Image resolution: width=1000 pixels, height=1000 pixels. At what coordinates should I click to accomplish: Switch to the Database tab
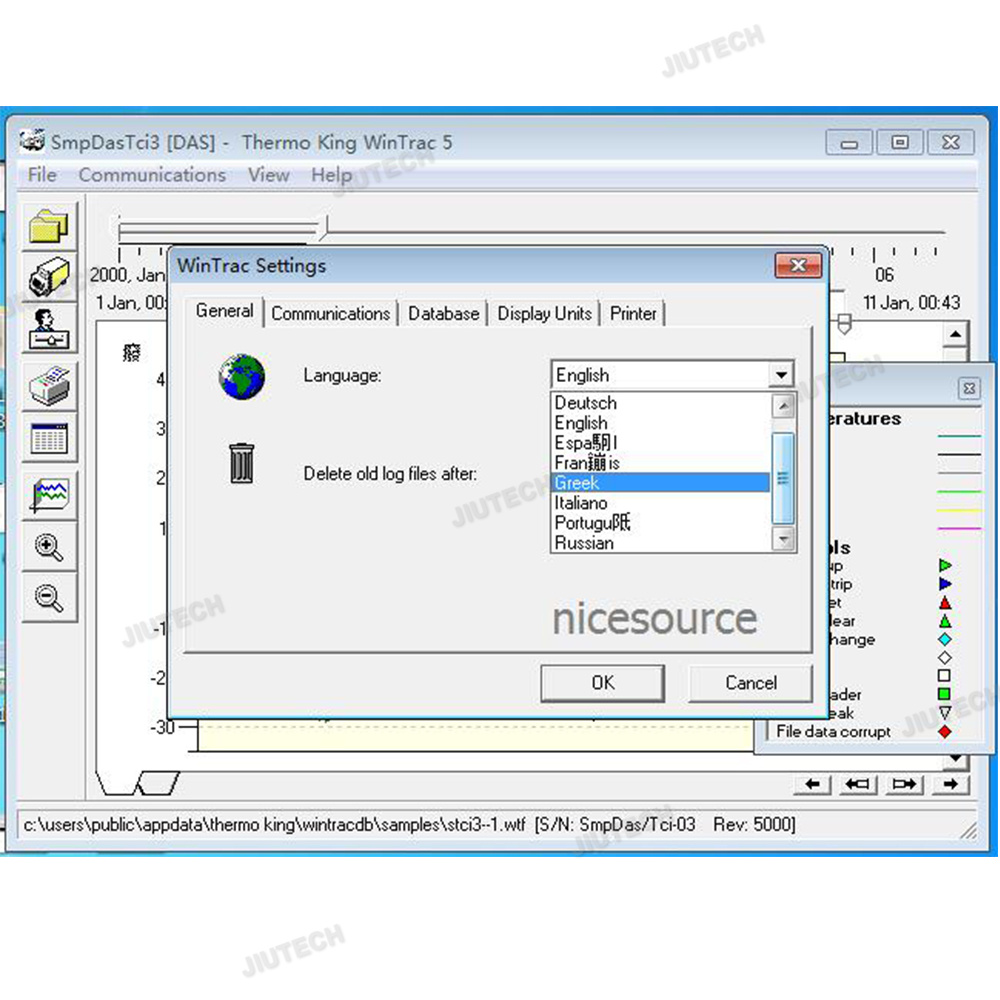(443, 314)
